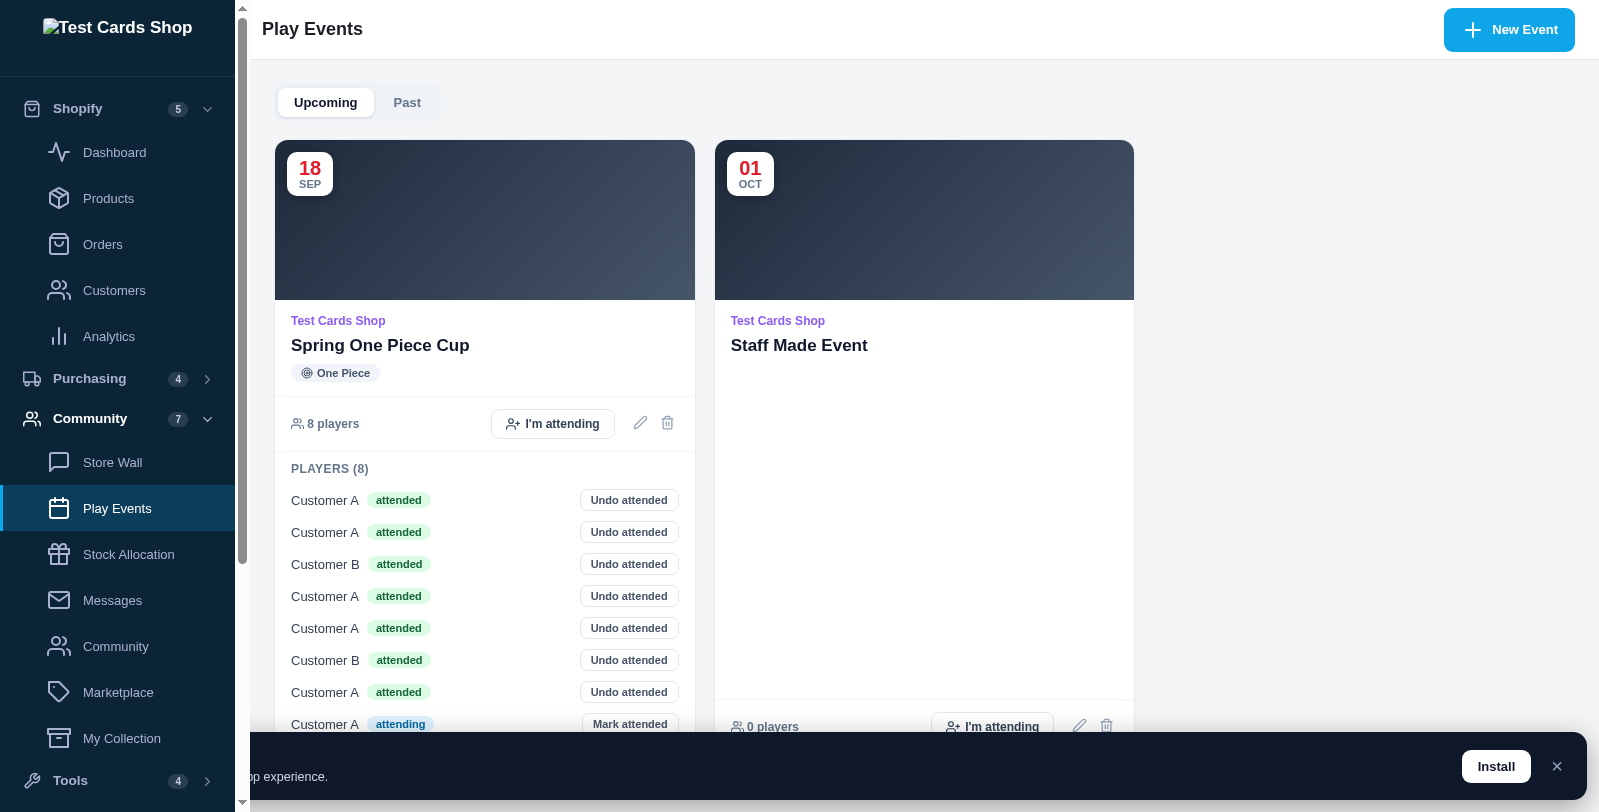The height and width of the screenshot is (812, 1599).
Task: Click the sidebar vertical scrollbar
Action: (242, 290)
